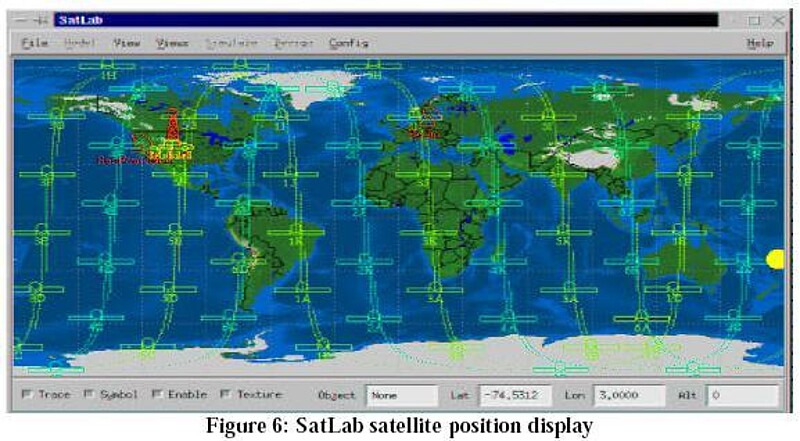This screenshot has width=800, height=441.
Task: Open the File menu
Action: [35, 43]
